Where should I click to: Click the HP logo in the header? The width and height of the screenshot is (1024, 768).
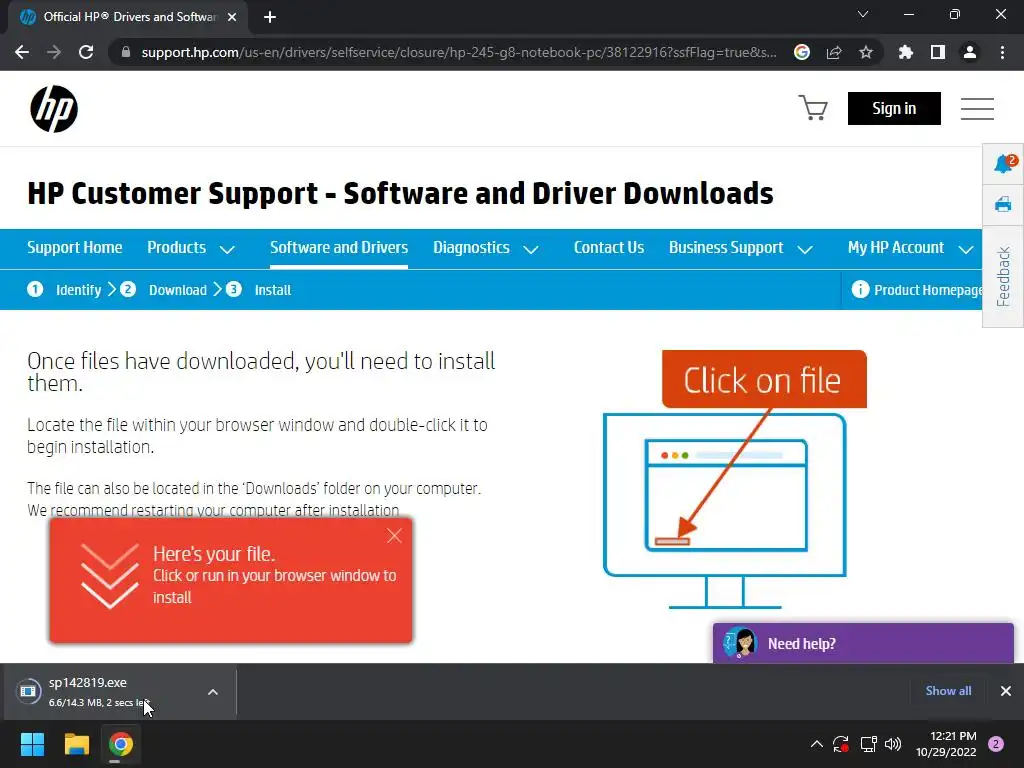tap(54, 108)
